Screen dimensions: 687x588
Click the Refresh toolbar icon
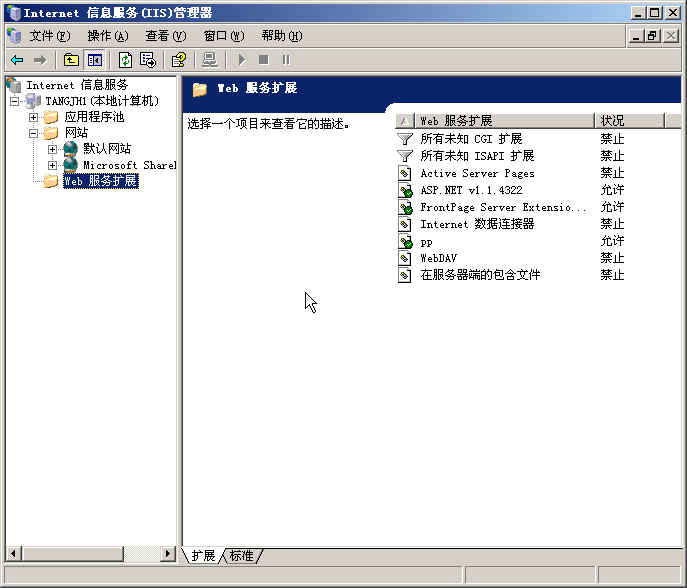pos(125,60)
